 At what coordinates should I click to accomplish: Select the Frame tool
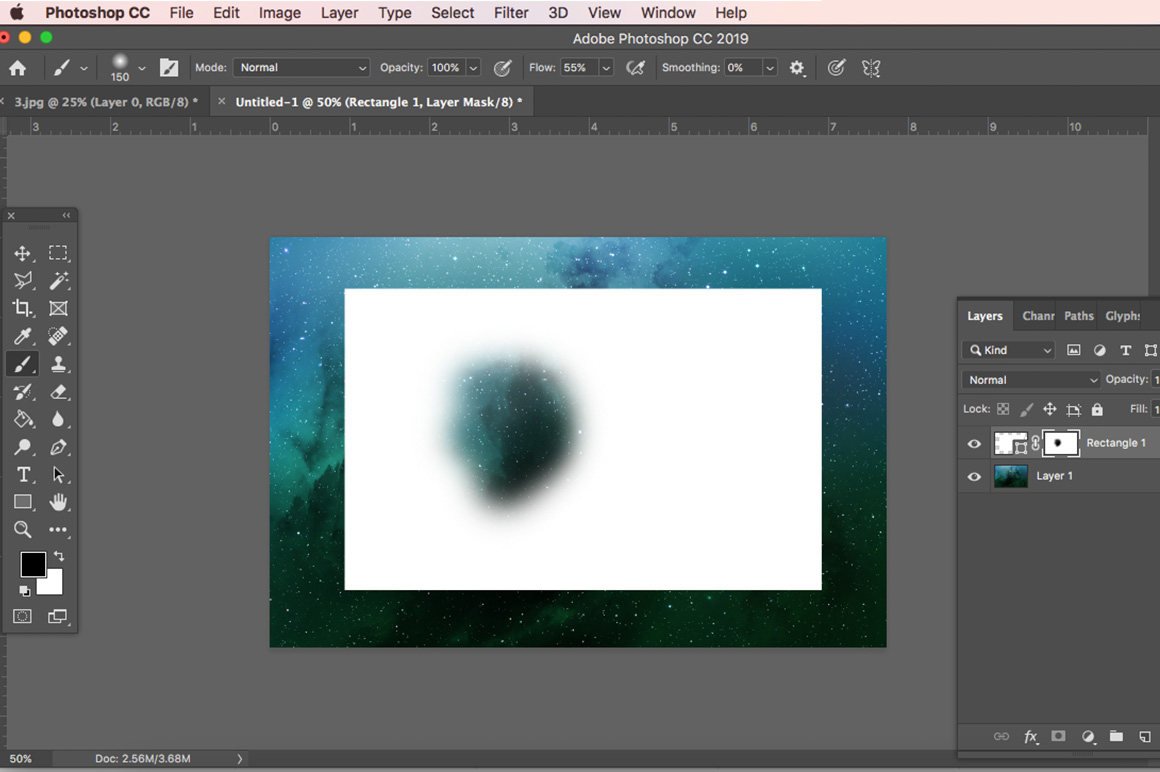58,308
